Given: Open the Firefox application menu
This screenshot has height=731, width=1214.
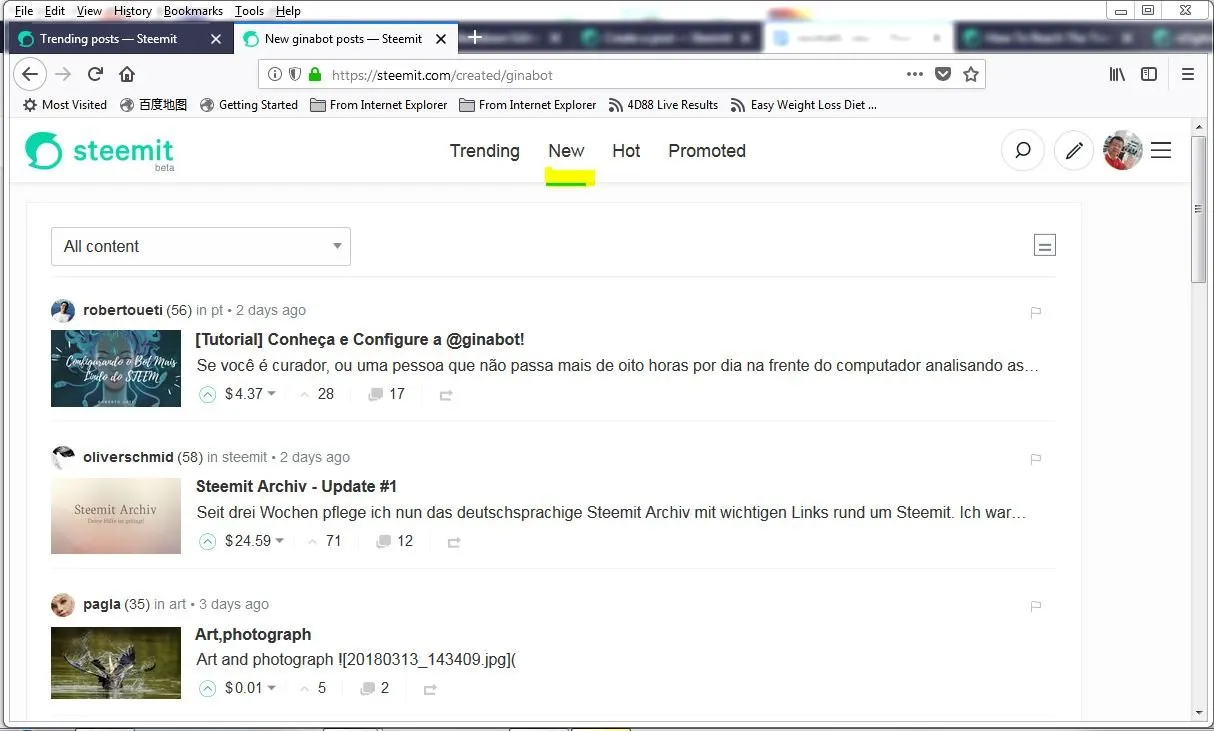Looking at the screenshot, I should coord(1188,74).
